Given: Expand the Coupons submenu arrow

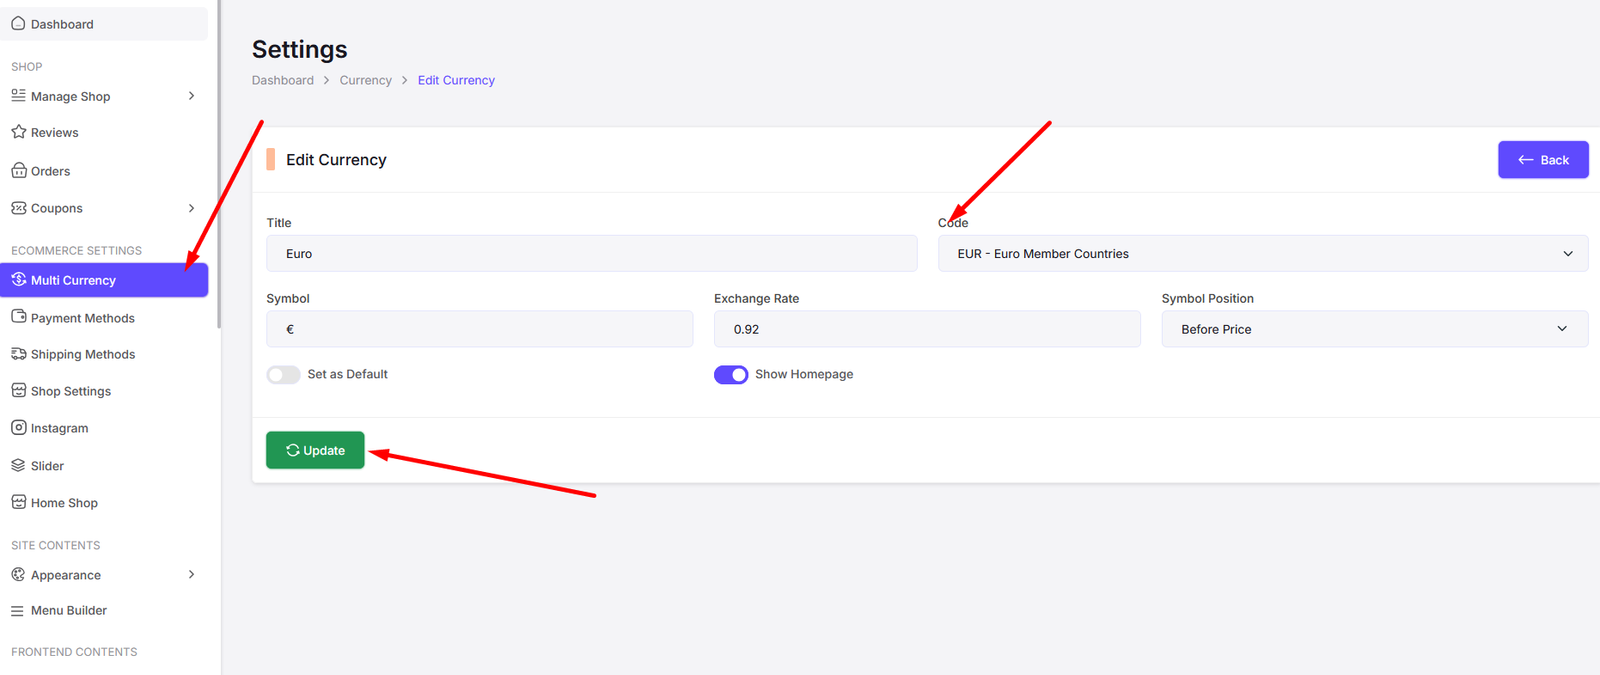Looking at the screenshot, I should pyautogui.click(x=191, y=208).
